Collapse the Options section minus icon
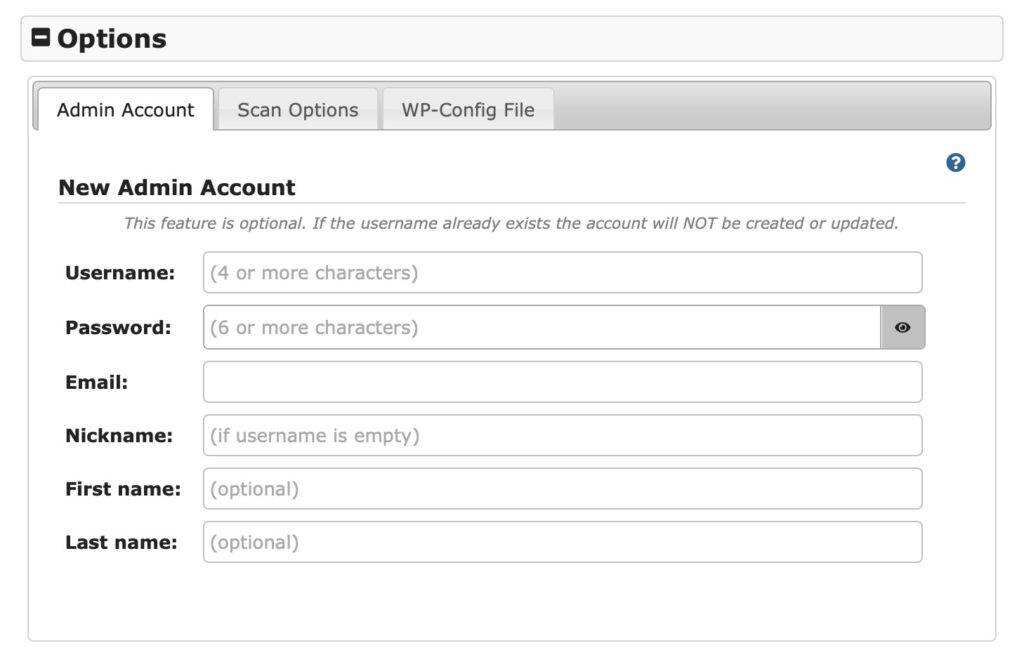This screenshot has height=657, width=1024. tap(41, 38)
